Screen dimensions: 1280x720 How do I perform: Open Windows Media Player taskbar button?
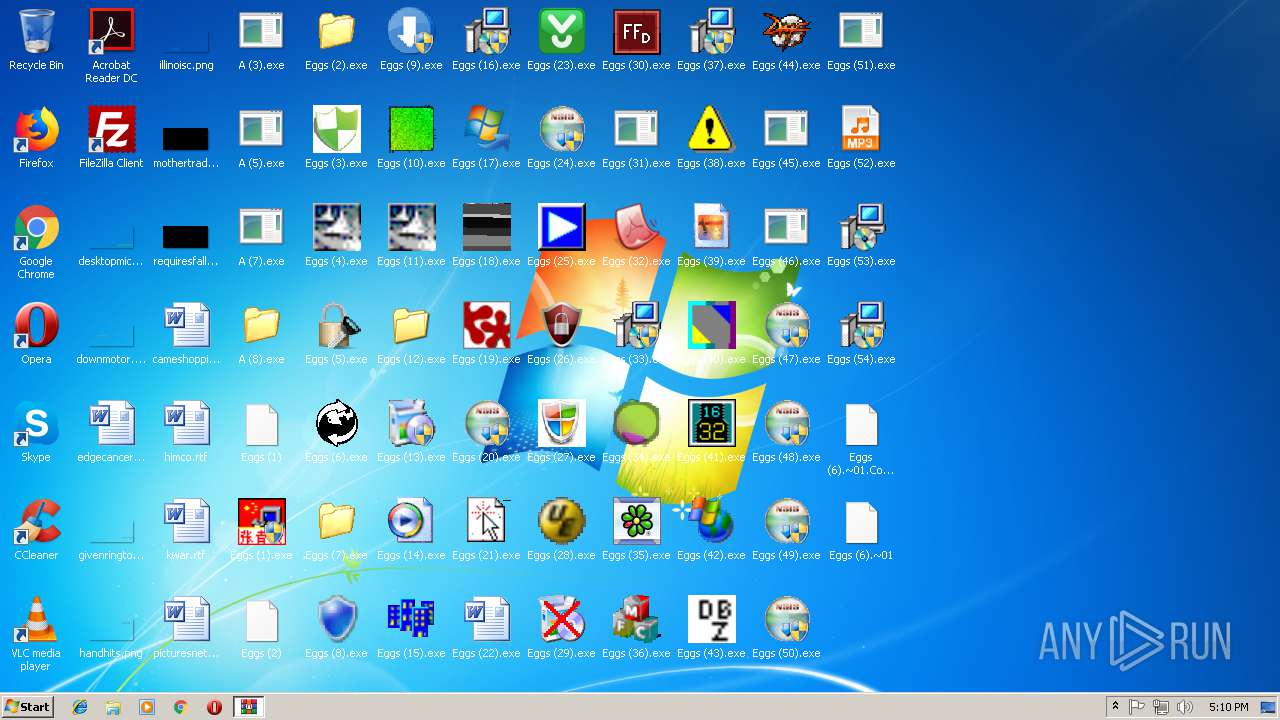(x=147, y=707)
